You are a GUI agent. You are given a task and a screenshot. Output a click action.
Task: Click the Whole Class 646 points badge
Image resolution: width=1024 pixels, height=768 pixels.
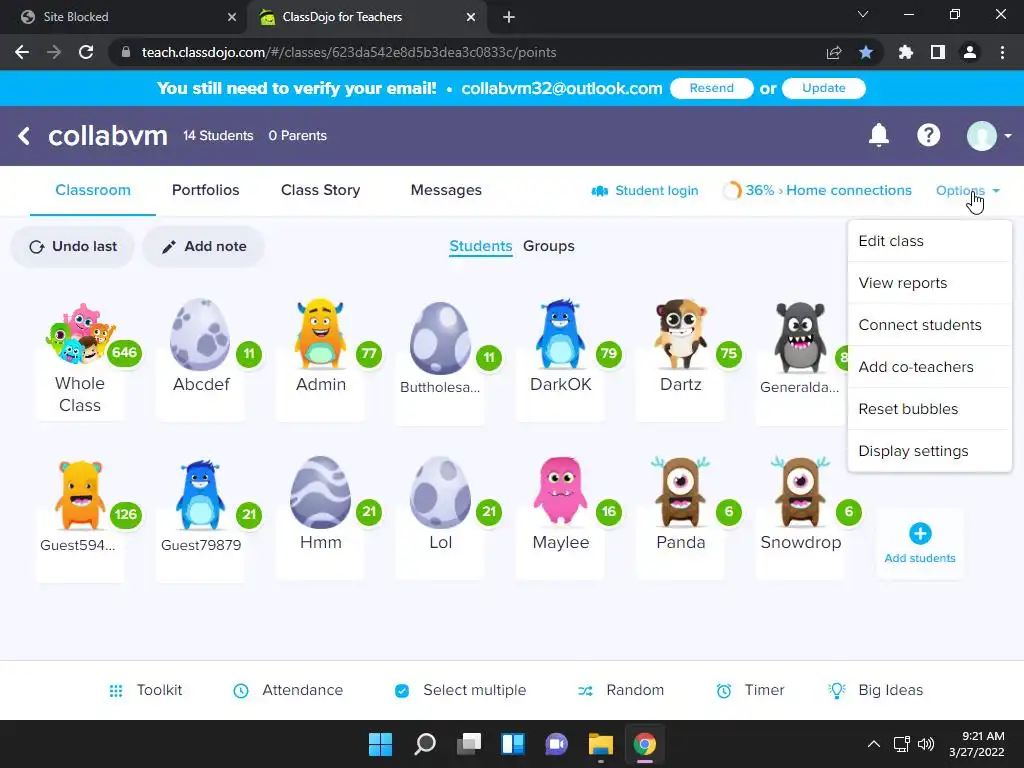coord(124,353)
